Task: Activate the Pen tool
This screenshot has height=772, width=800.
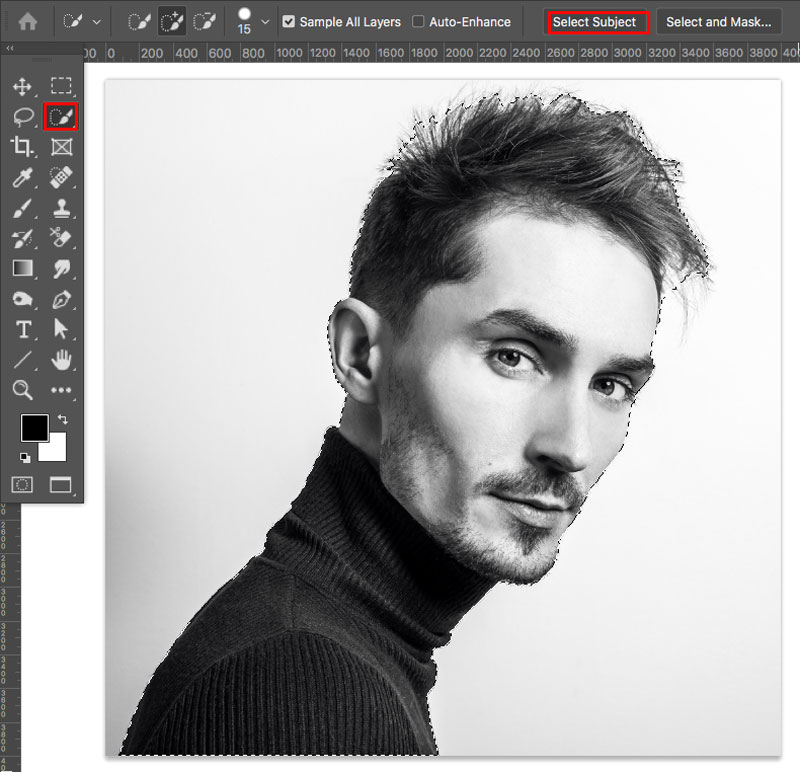Action: point(60,299)
